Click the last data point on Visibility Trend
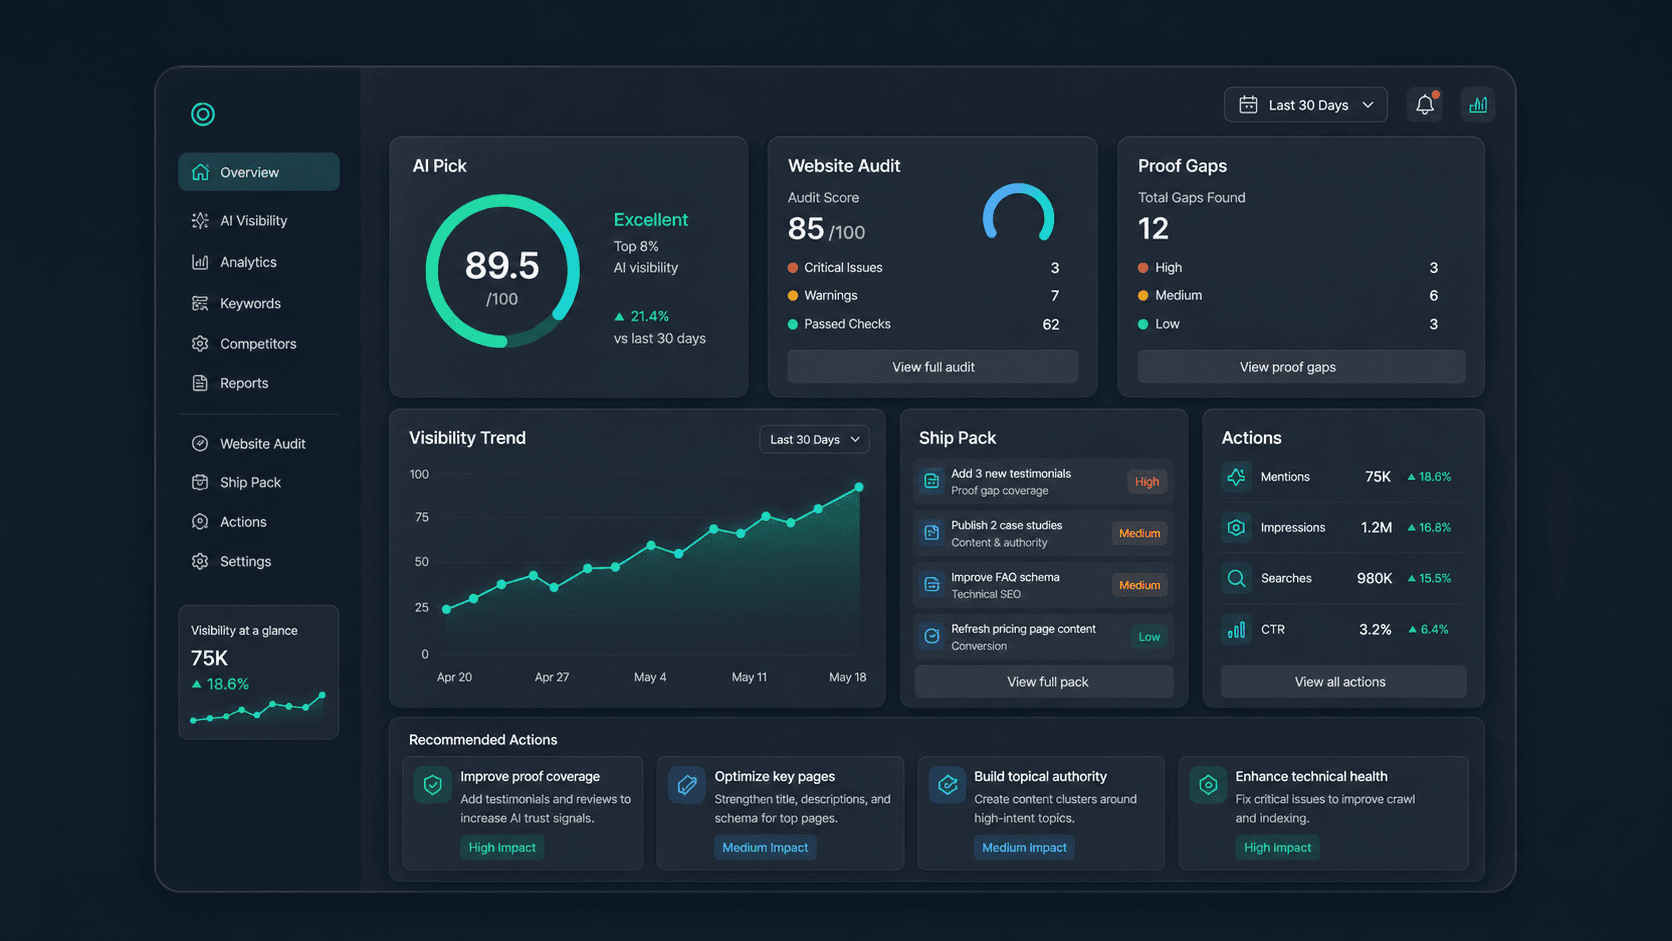 pos(859,487)
